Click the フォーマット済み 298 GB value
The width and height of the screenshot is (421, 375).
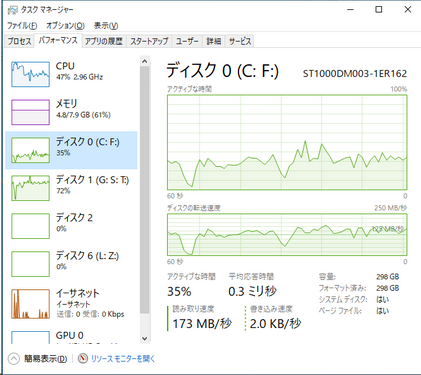pos(388,288)
